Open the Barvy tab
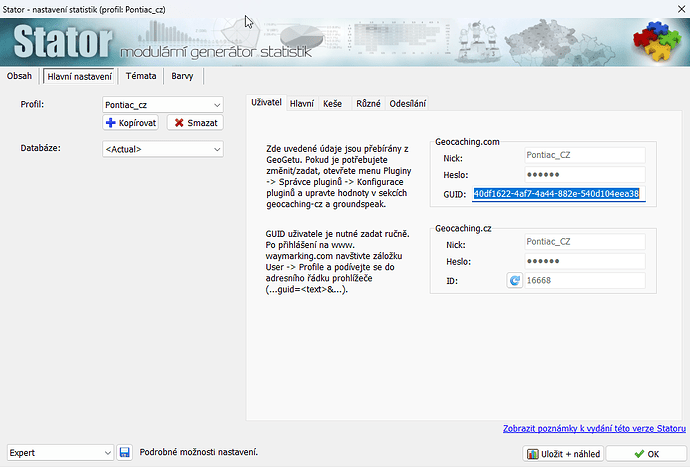Image resolution: width=690 pixels, height=468 pixels. (182, 76)
